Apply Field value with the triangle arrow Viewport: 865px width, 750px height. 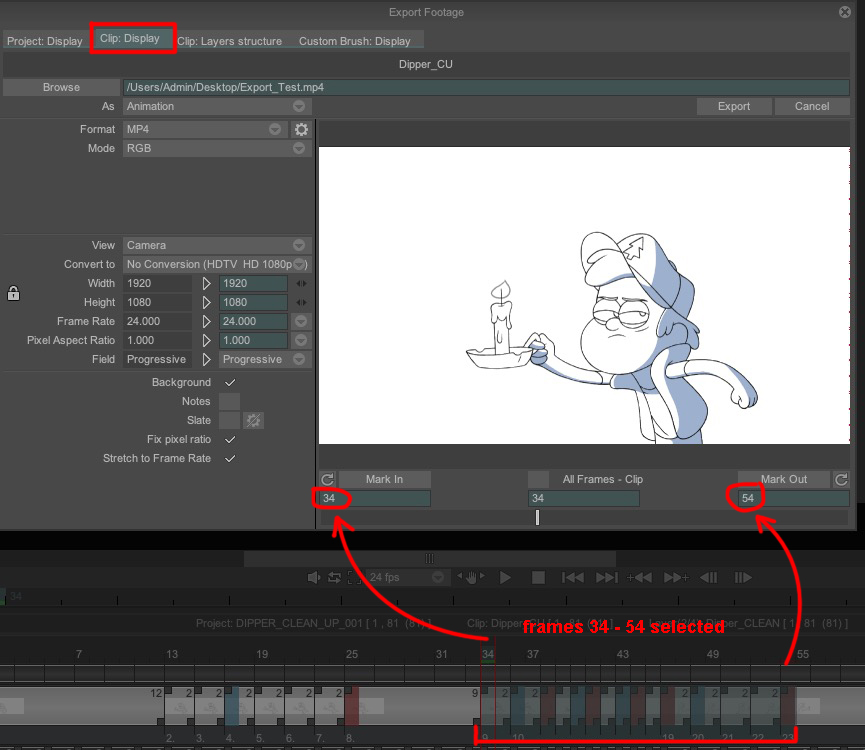(206, 360)
